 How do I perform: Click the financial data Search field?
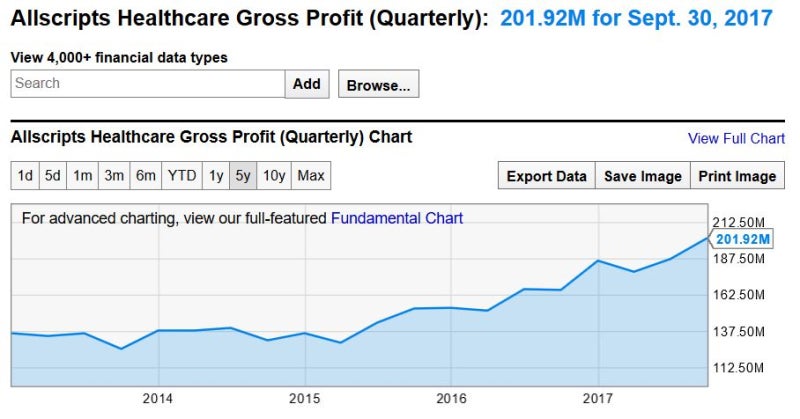[x=147, y=84]
